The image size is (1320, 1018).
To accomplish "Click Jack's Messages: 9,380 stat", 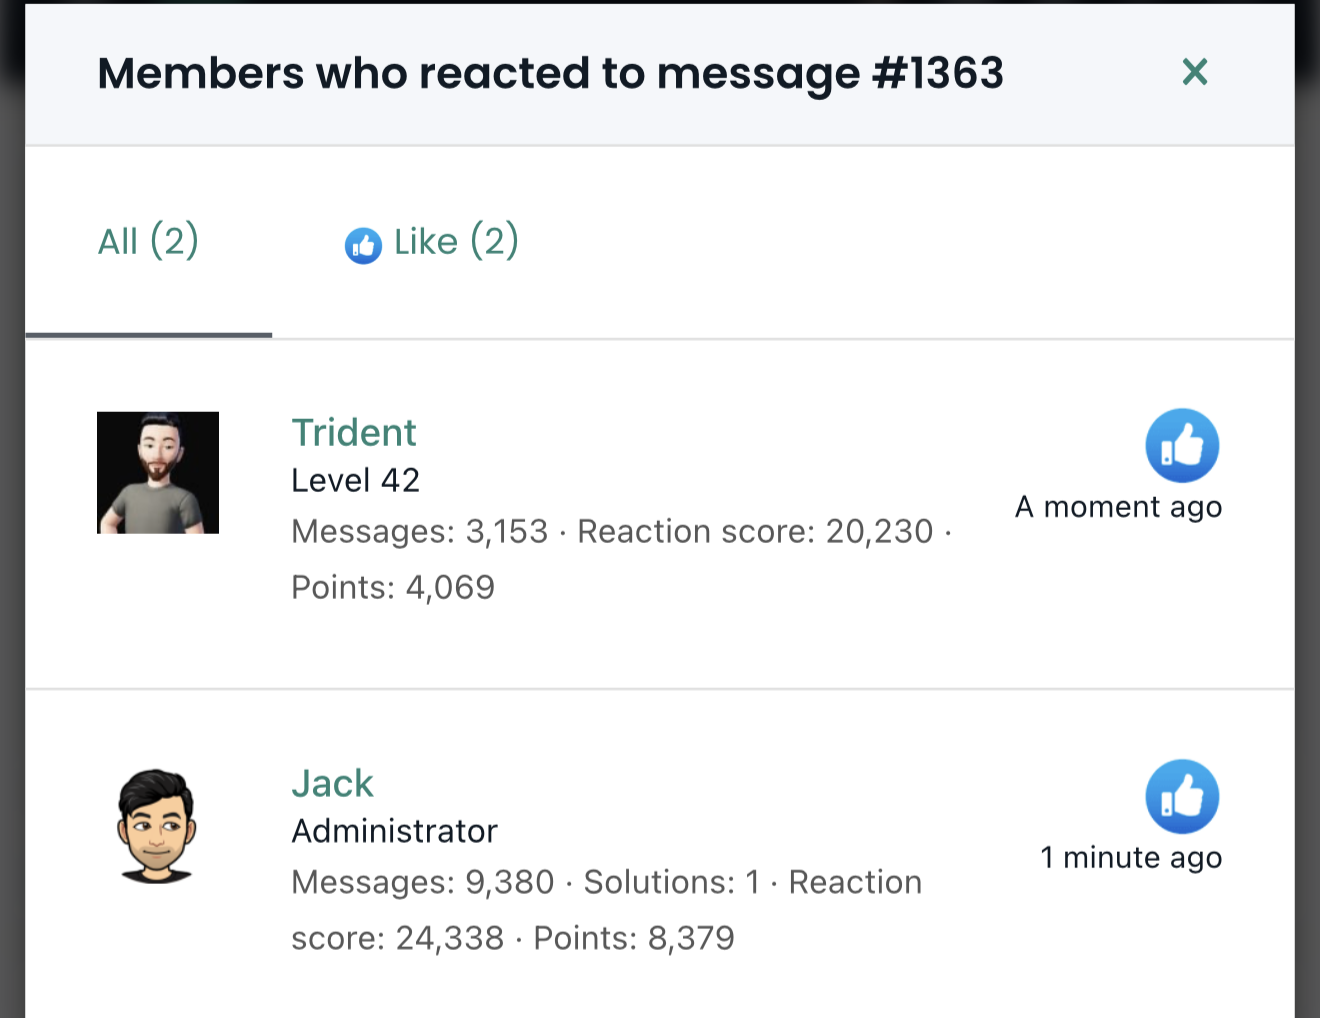I will tap(423, 882).
